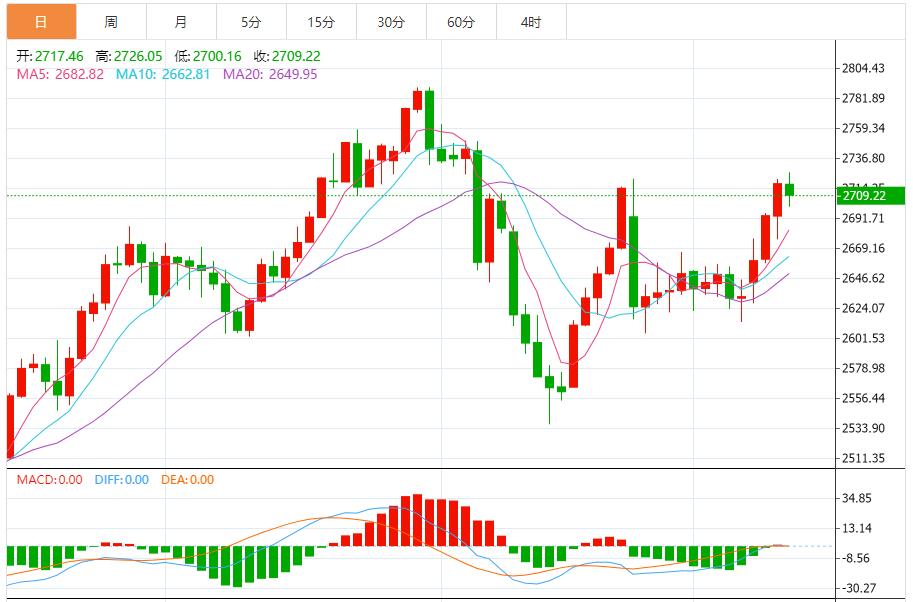Viewport: 913px width, 602px height.
Task: Click the 2804.43 price axis label
Action: [x=863, y=69]
